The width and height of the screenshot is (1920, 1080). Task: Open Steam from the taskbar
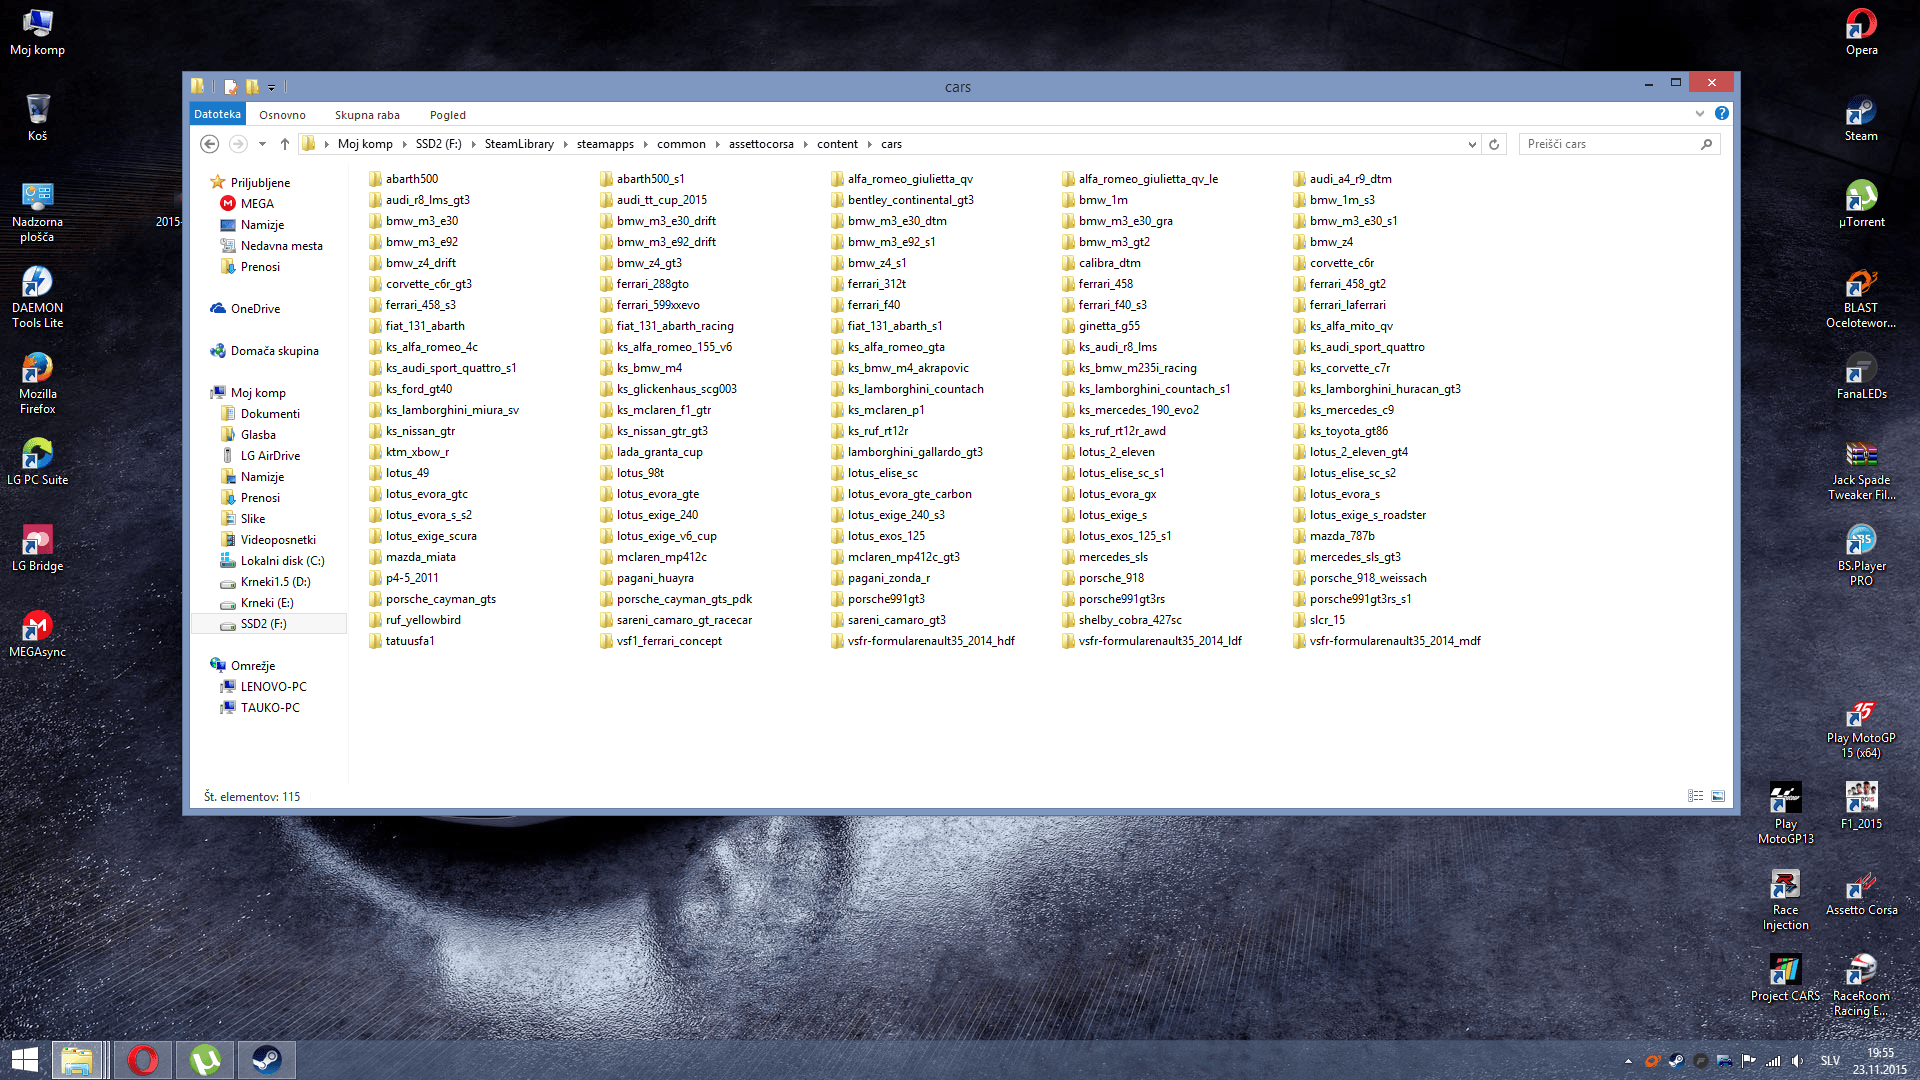(266, 1060)
